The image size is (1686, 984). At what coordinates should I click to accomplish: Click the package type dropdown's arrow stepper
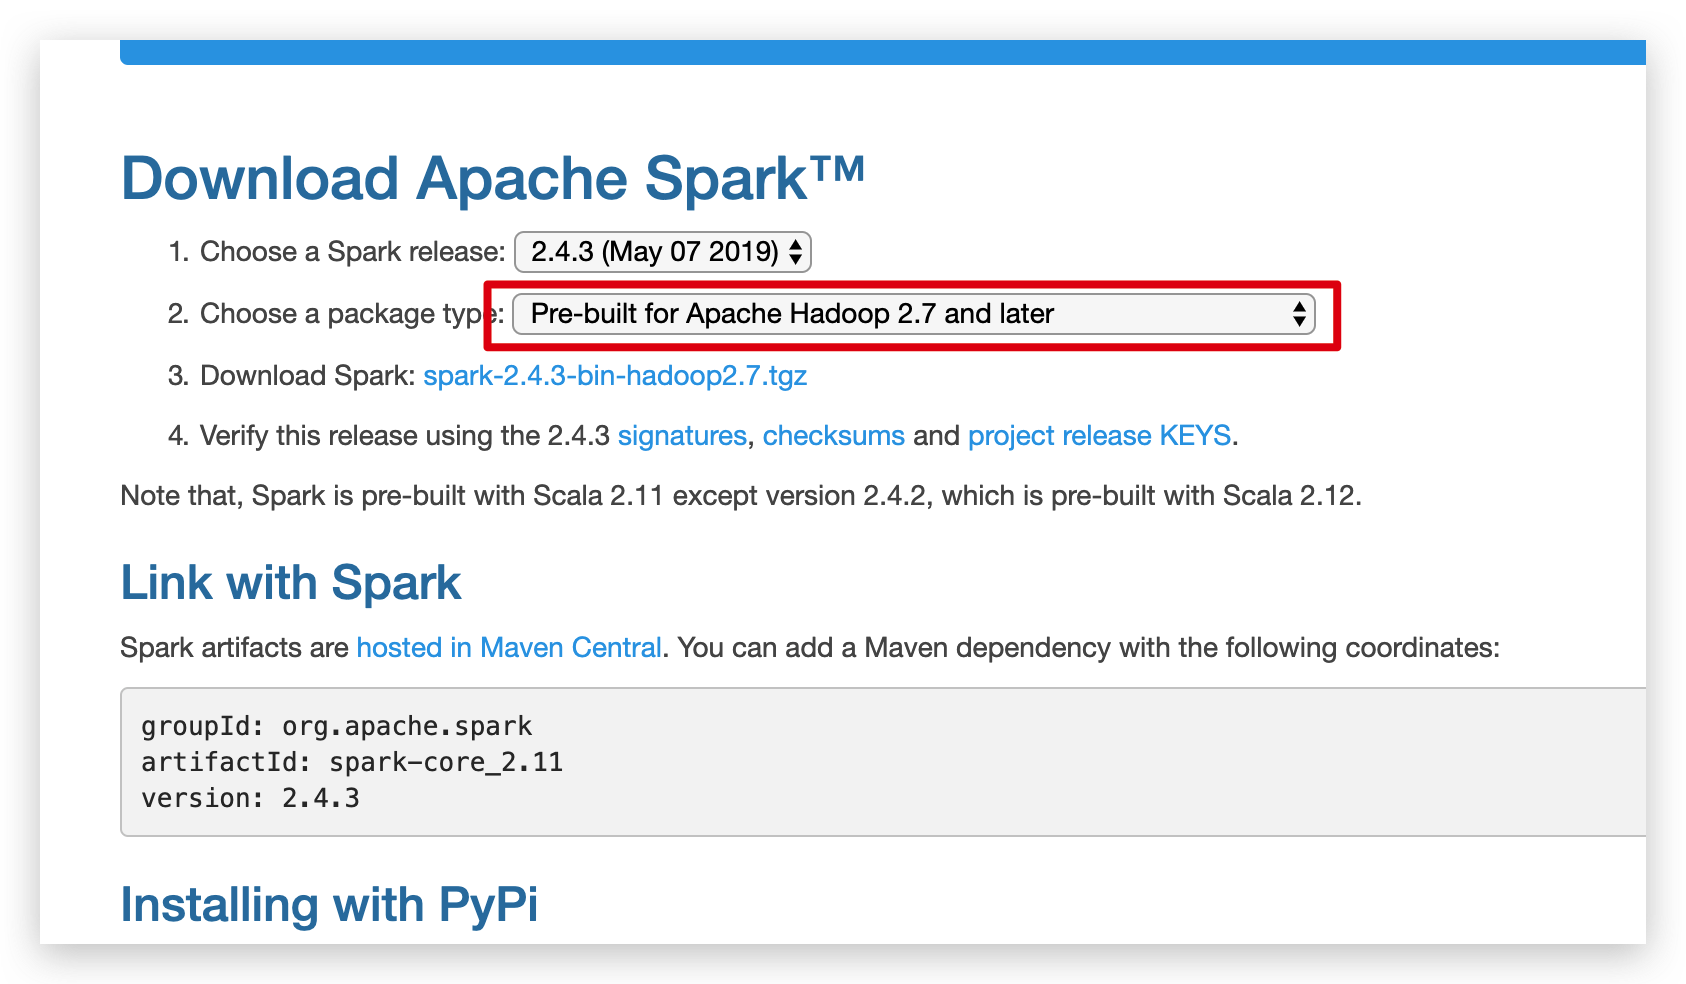1300,314
